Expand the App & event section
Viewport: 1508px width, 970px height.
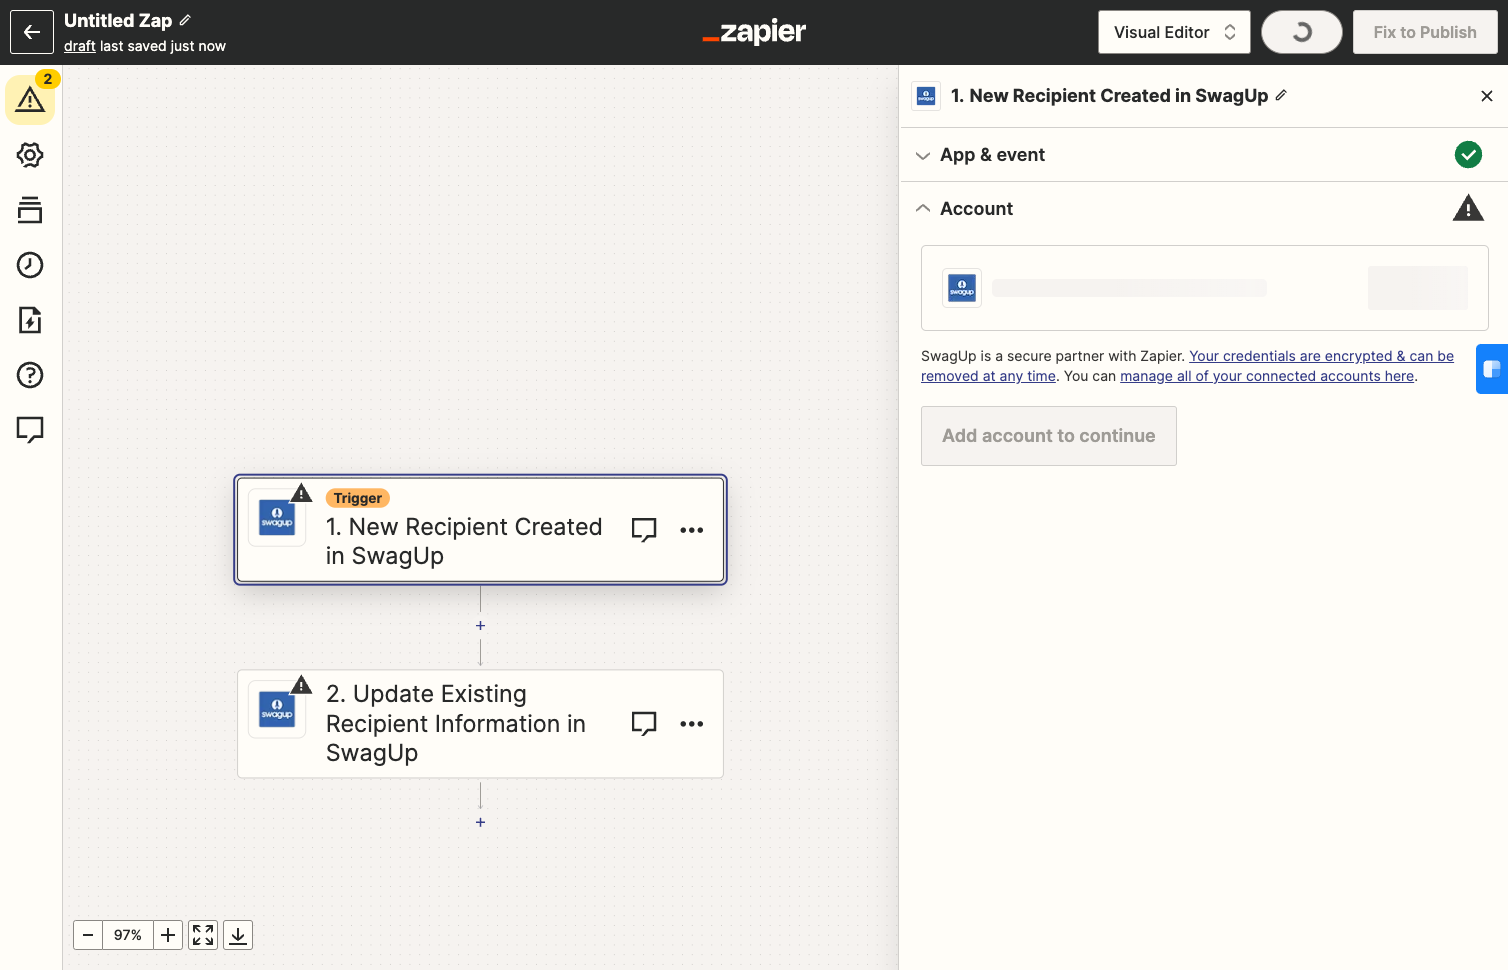[1204, 155]
